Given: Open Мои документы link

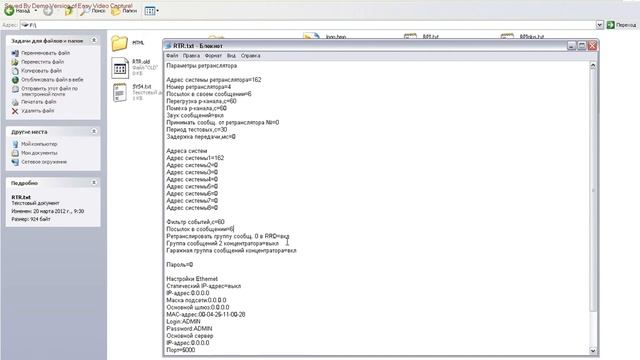Looking at the screenshot, I should tap(39, 153).
